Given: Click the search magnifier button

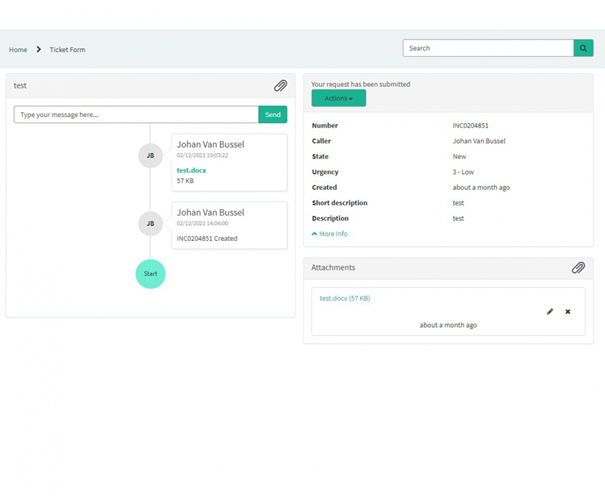Looking at the screenshot, I should click(x=583, y=48).
